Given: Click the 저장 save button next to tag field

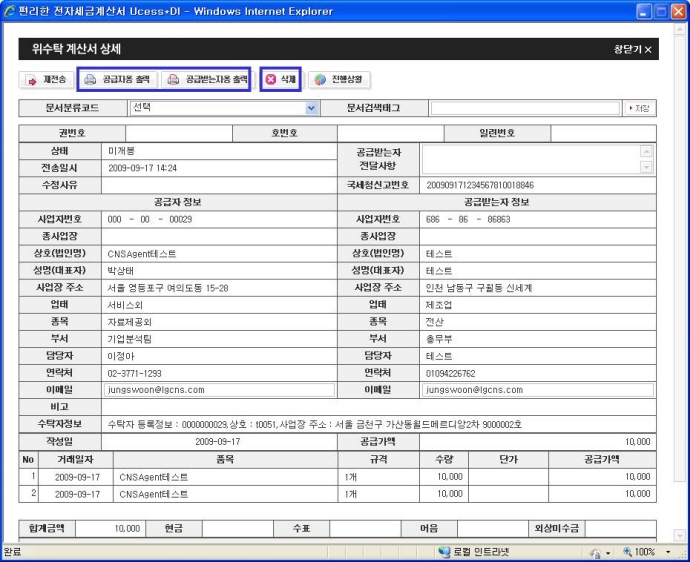Looking at the screenshot, I should [638, 108].
